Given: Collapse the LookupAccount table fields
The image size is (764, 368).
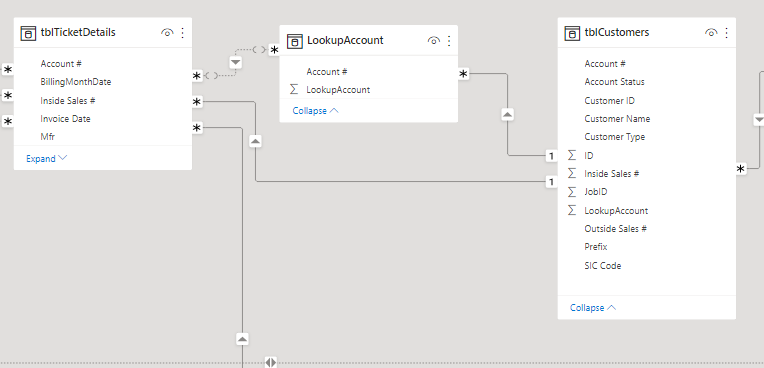Looking at the screenshot, I should [x=315, y=111].
